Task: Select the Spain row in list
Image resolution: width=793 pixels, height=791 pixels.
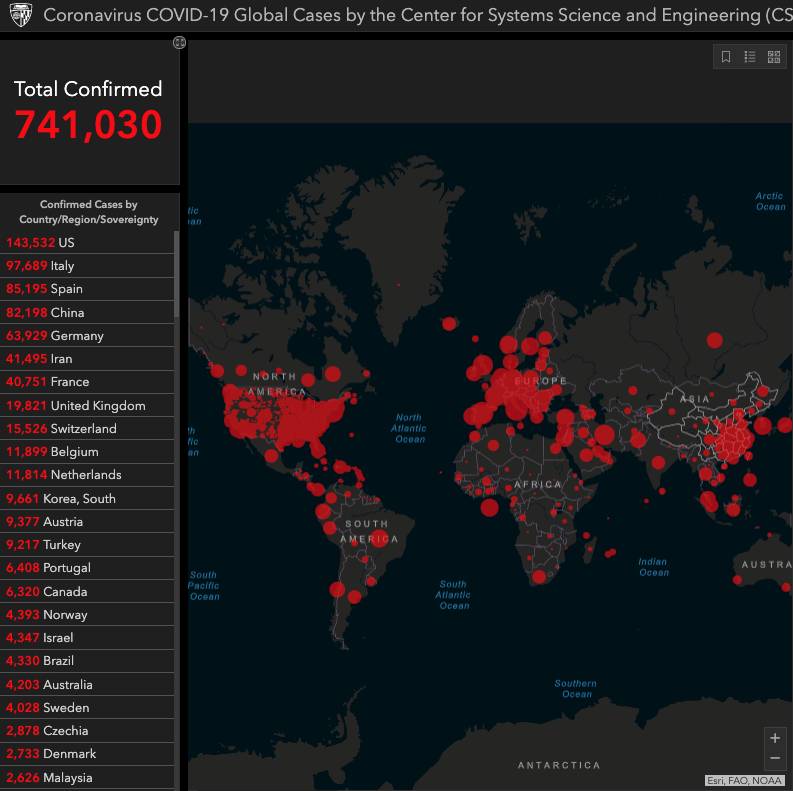Action: 87,289
